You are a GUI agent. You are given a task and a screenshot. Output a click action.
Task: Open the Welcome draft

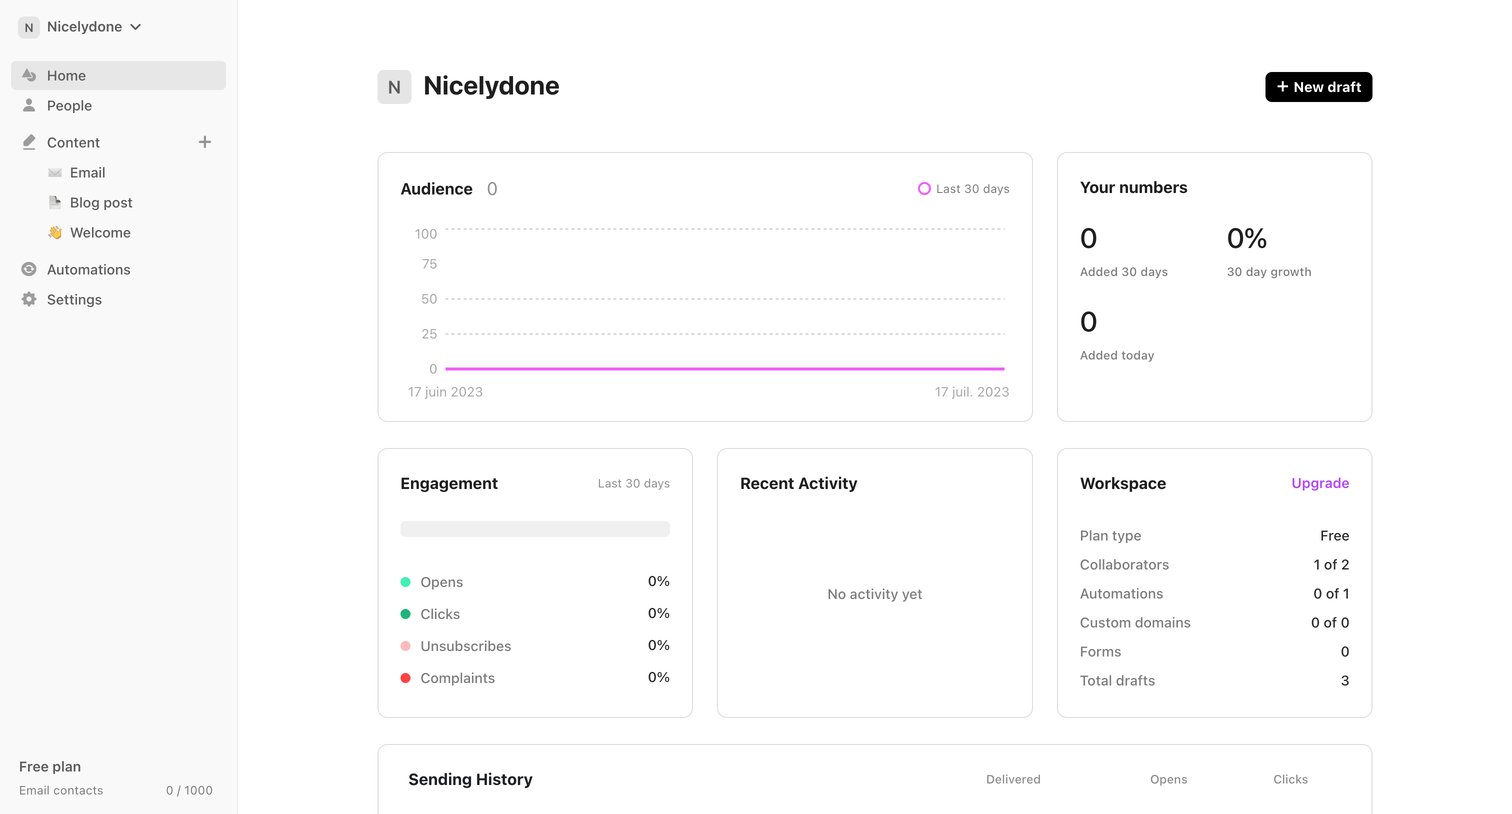pyautogui.click(x=100, y=233)
